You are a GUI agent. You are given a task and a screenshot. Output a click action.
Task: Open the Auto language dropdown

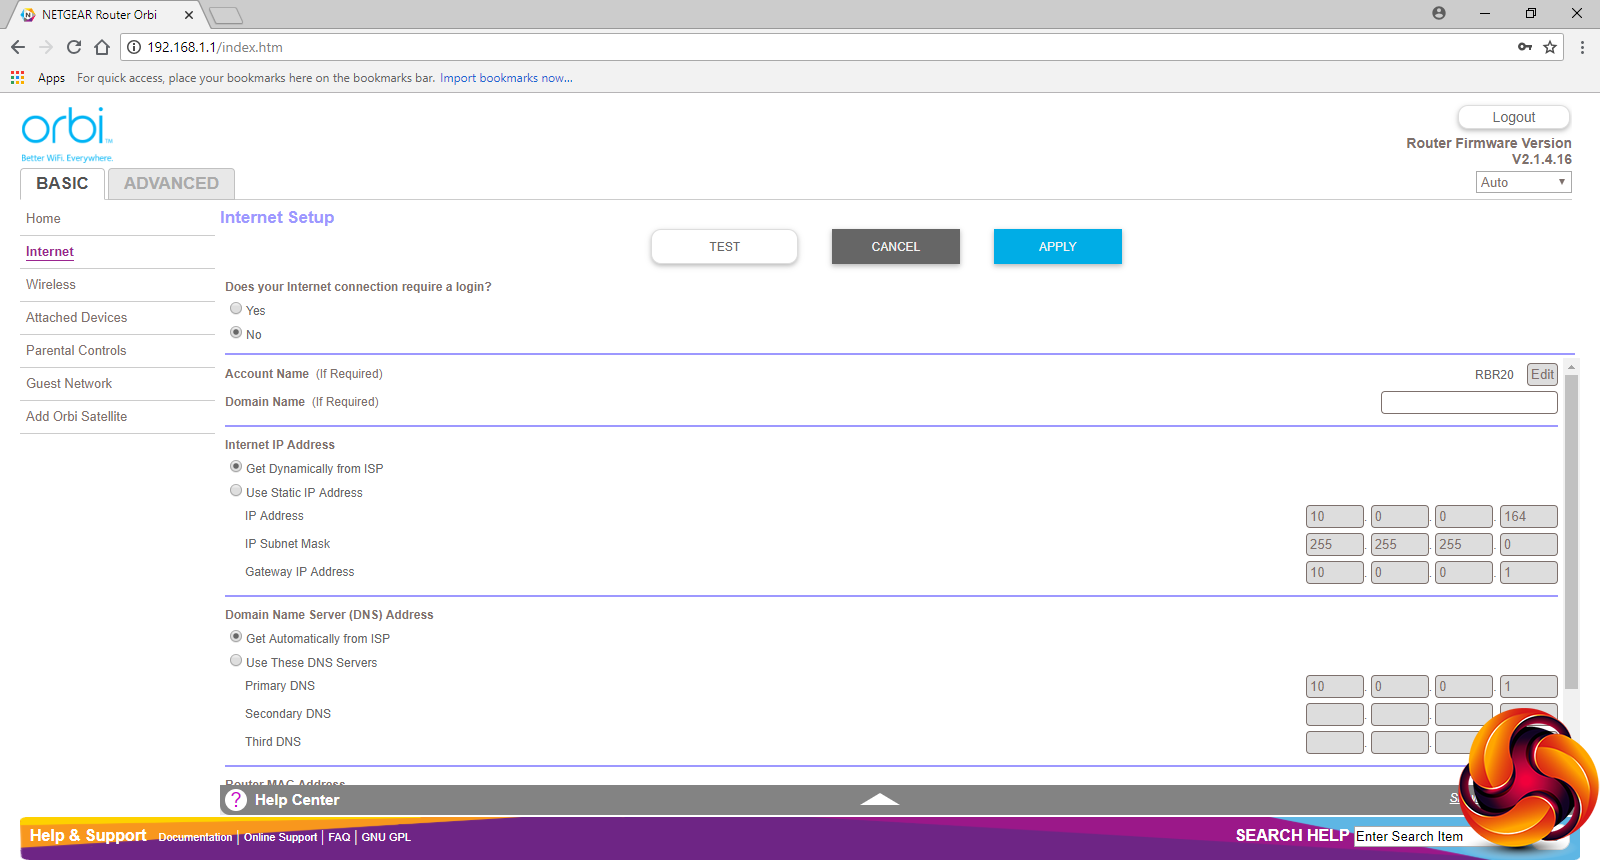(x=1524, y=182)
